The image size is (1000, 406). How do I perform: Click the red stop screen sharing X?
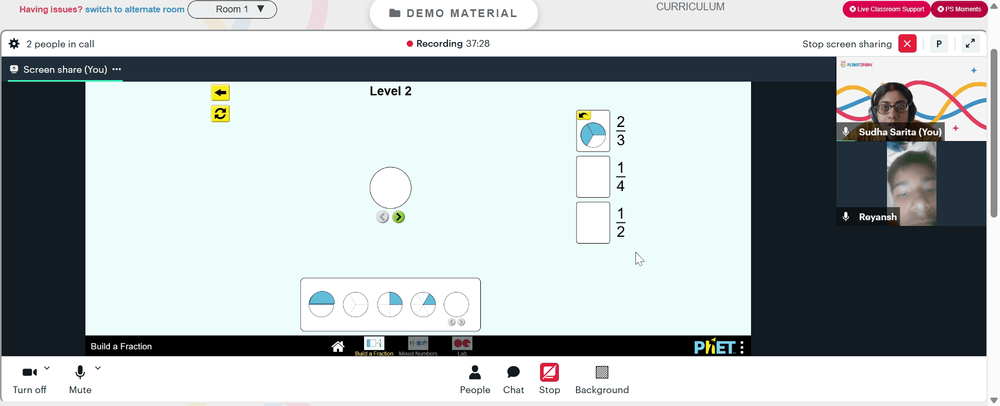point(908,43)
